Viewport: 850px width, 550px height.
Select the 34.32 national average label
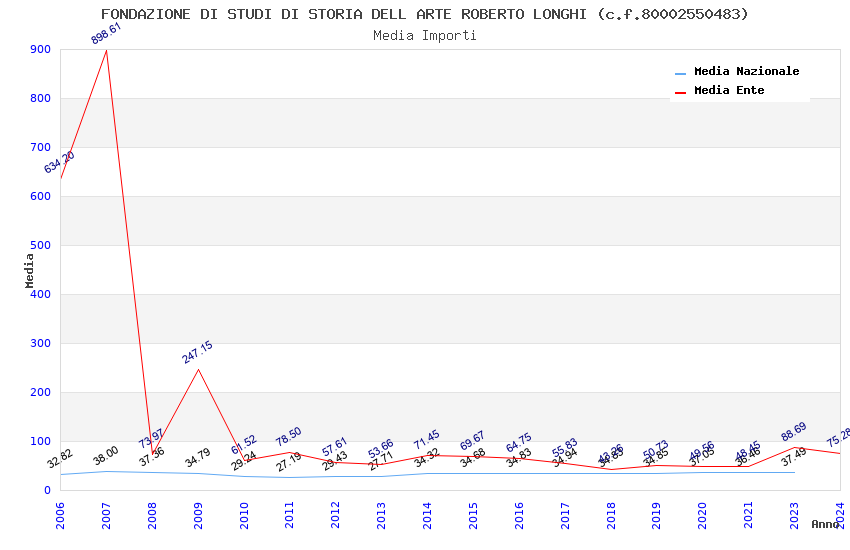click(x=427, y=458)
